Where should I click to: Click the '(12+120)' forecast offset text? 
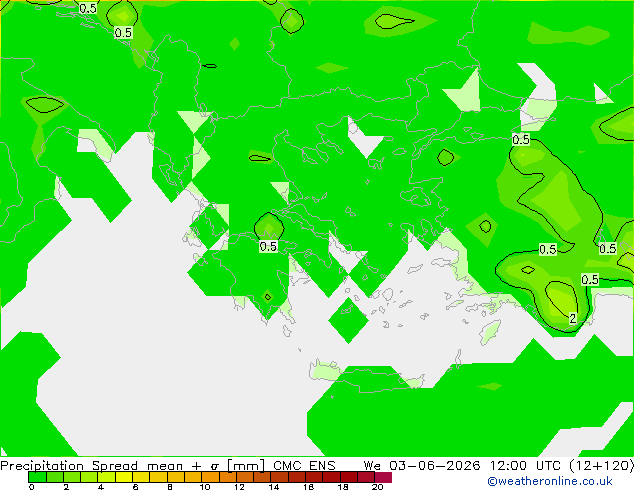coord(601,465)
